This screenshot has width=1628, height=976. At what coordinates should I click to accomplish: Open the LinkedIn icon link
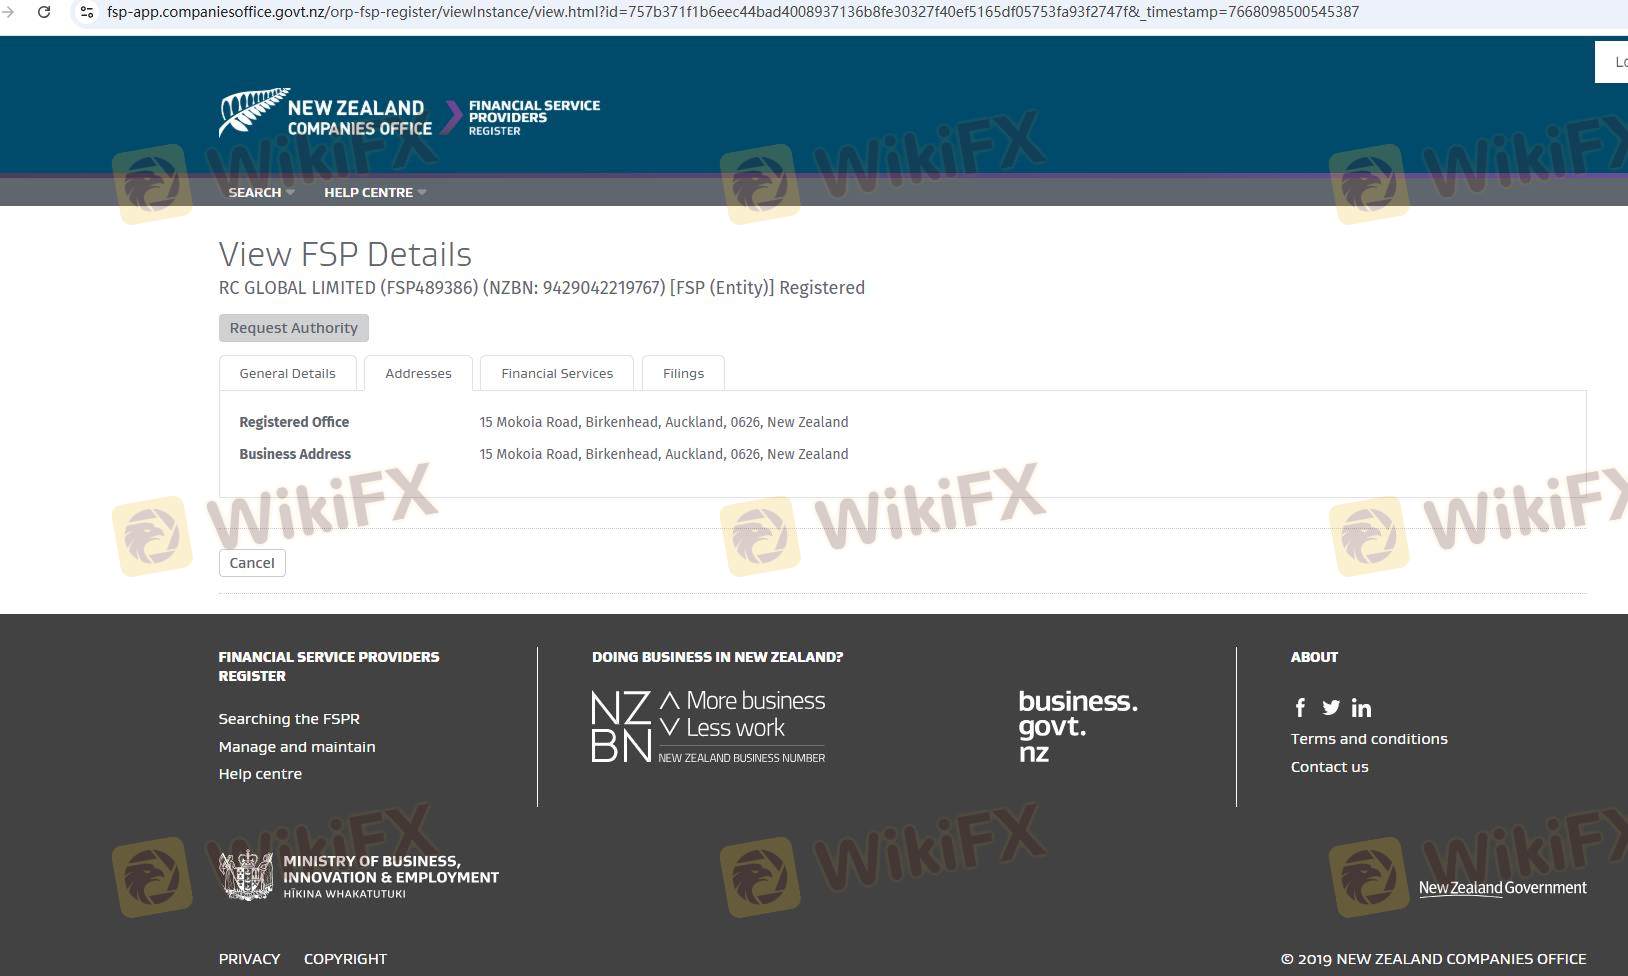[1361, 708]
